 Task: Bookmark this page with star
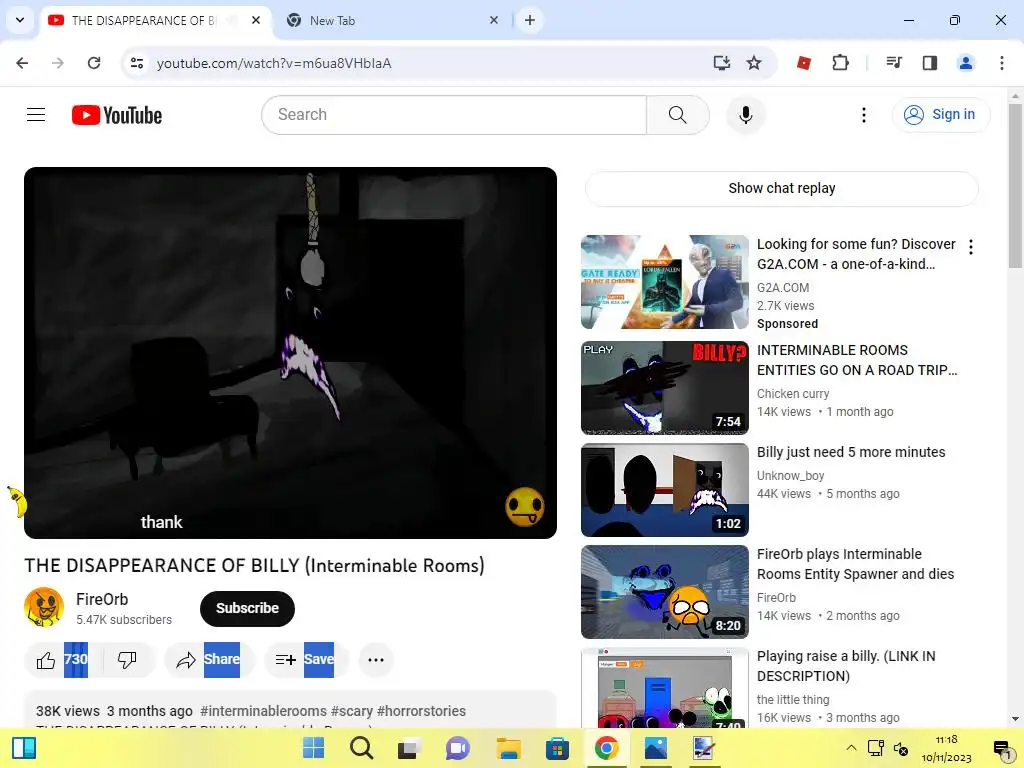pyautogui.click(x=754, y=63)
